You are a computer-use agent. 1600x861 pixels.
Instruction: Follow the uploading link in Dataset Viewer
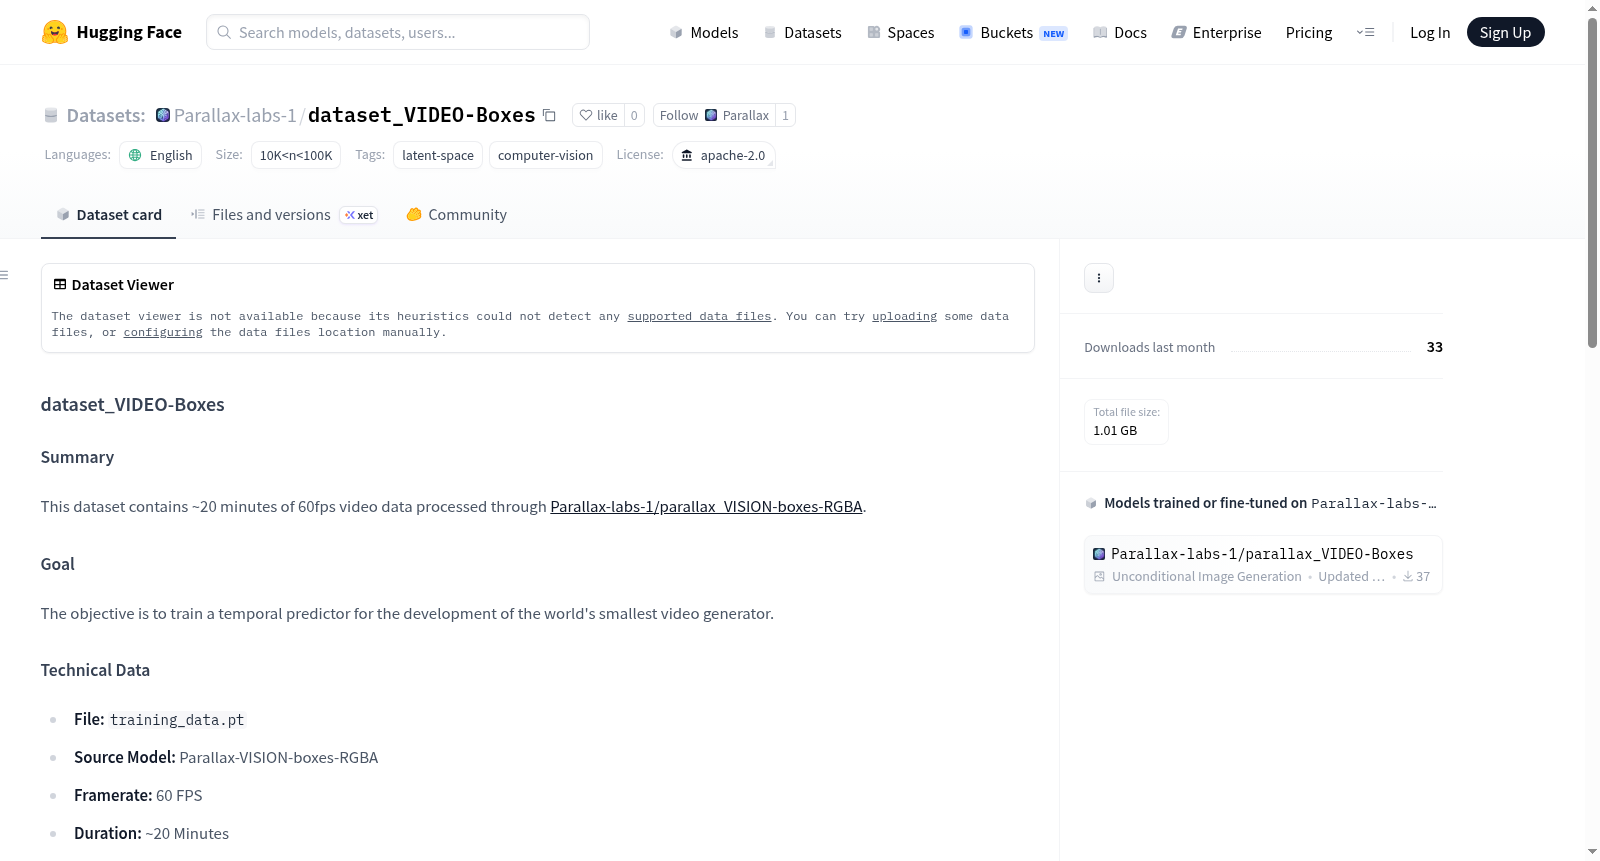tap(904, 316)
